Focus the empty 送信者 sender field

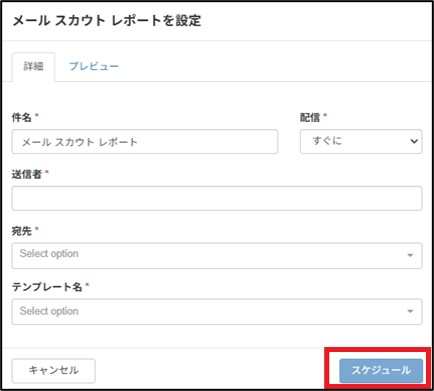click(x=217, y=198)
